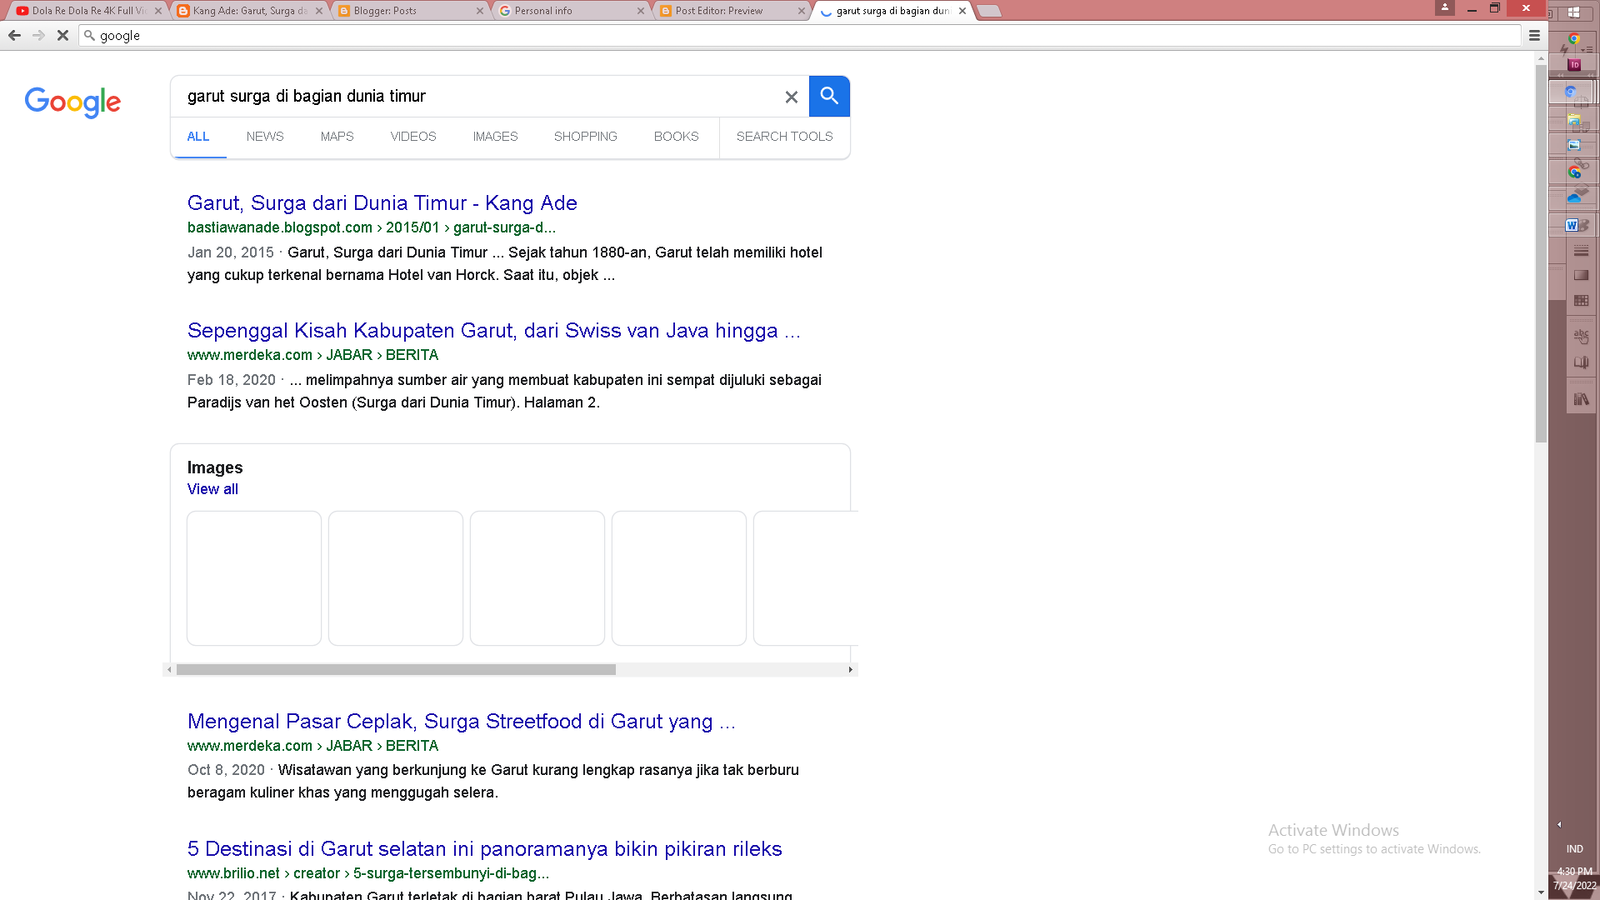
Task: Open the SEARCH TOOLS option
Action: pyautogui.click(x=784, y=137)
